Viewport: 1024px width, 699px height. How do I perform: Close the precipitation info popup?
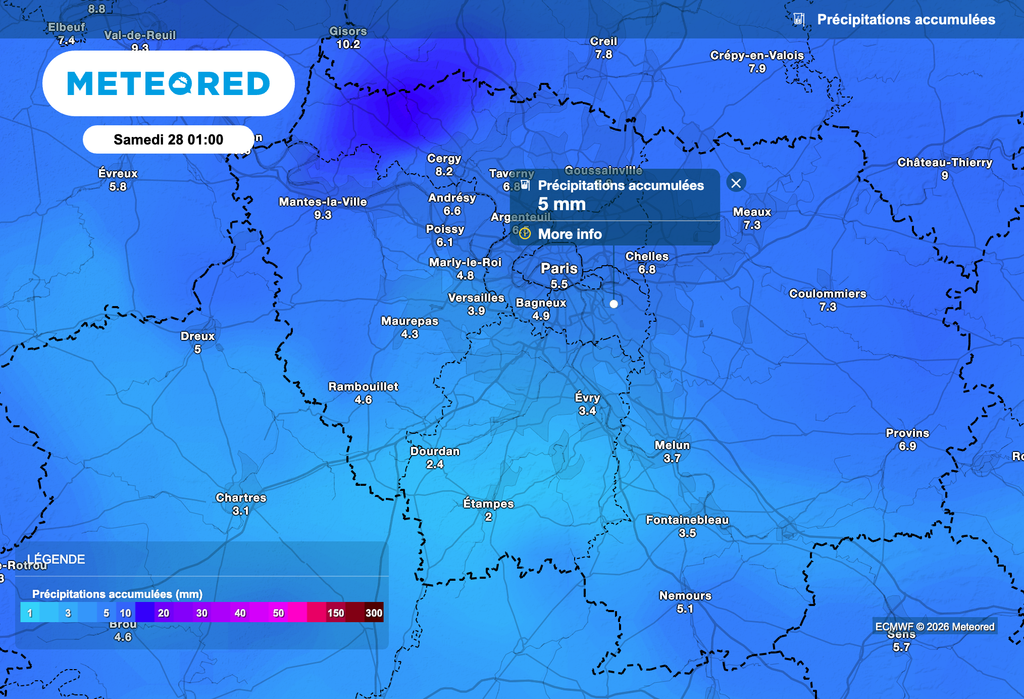(x=736, y=182)
